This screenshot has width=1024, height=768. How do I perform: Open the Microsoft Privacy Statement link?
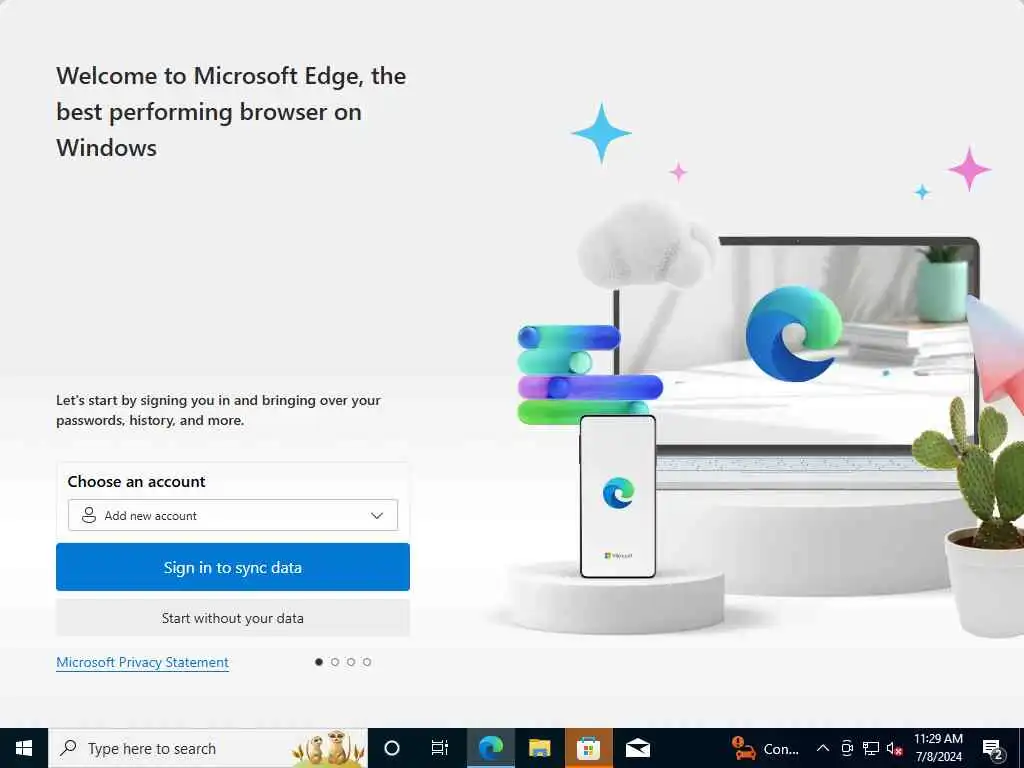[142, 662]
